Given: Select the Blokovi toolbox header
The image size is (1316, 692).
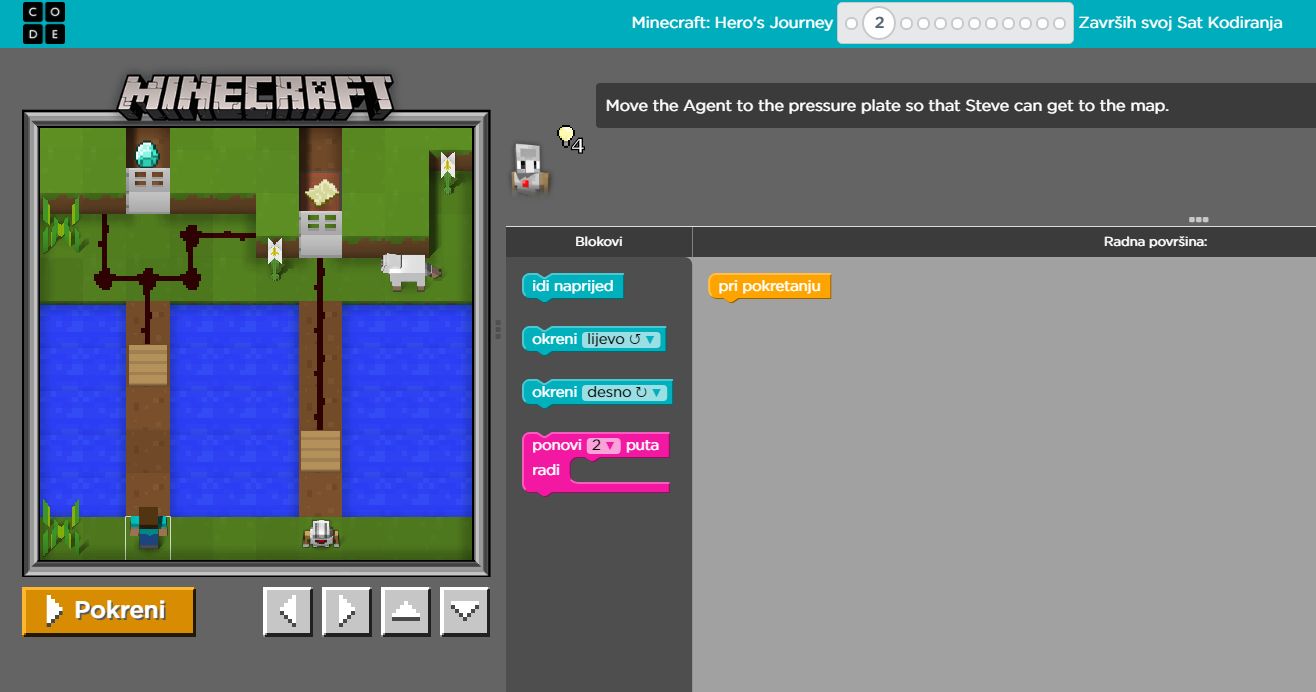Looking at the screenshot, I should (598, 241).
